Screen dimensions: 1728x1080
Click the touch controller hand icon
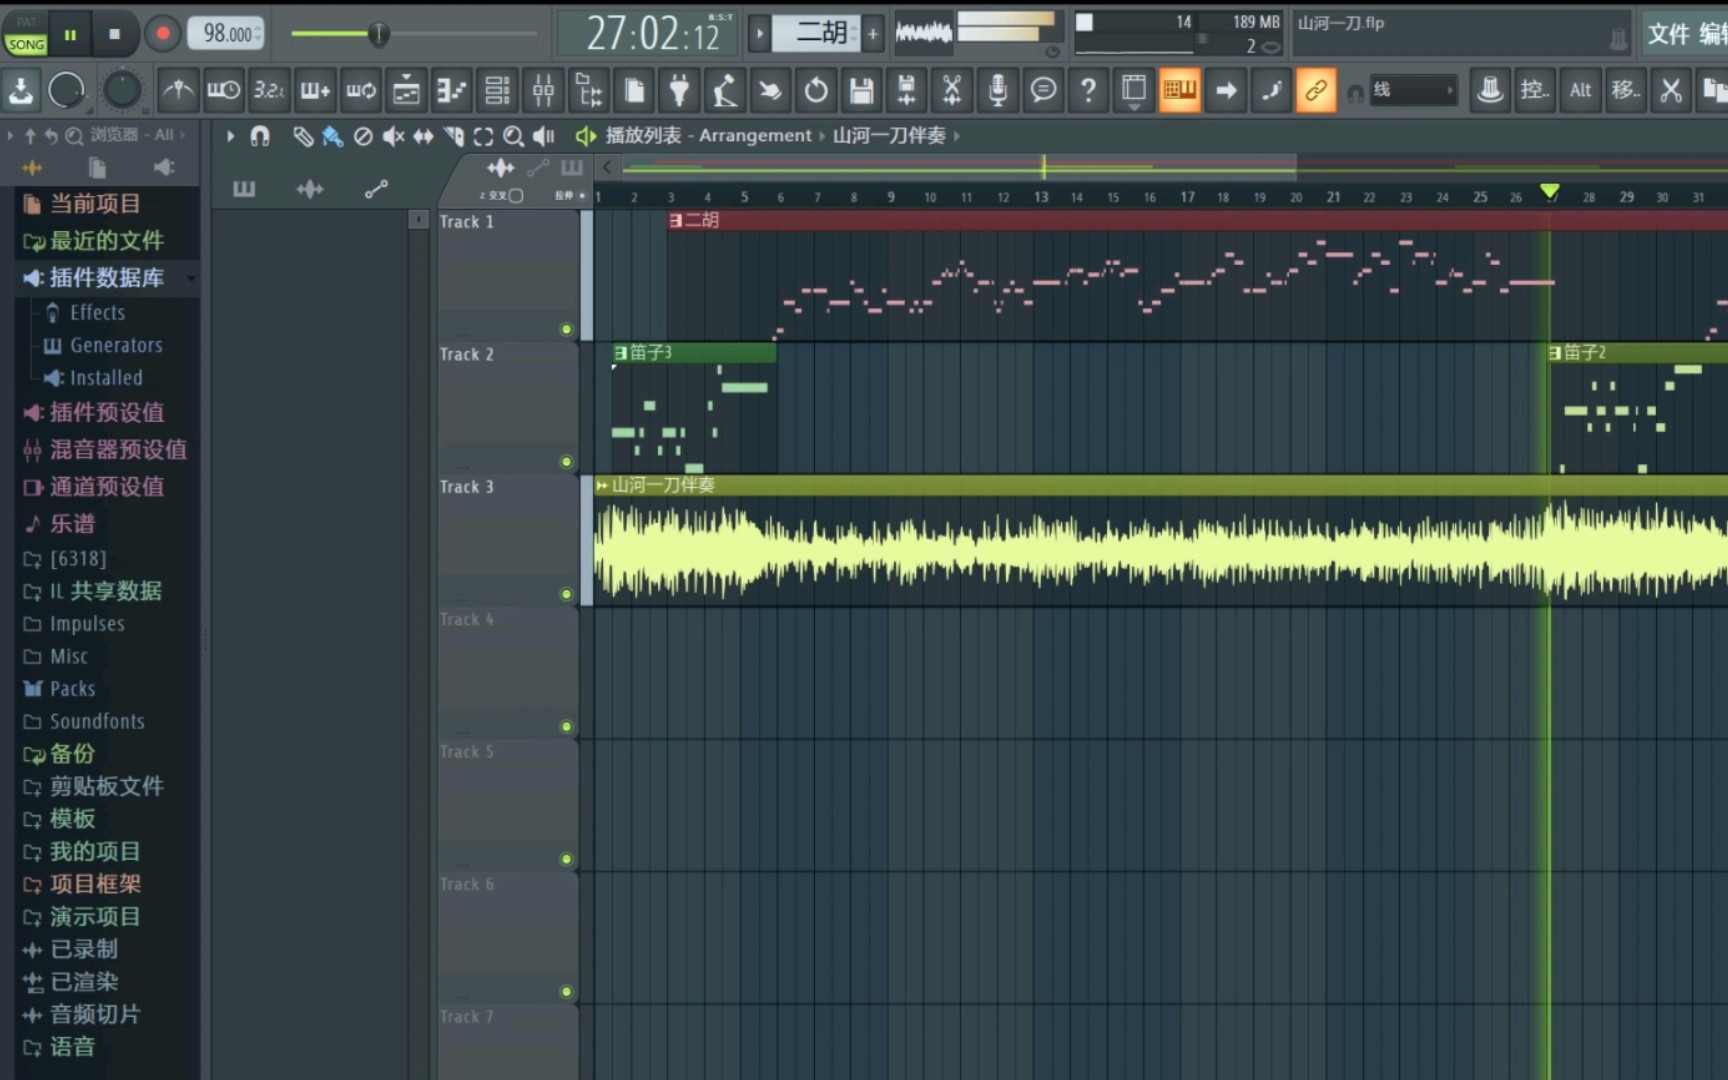point(770,91)
